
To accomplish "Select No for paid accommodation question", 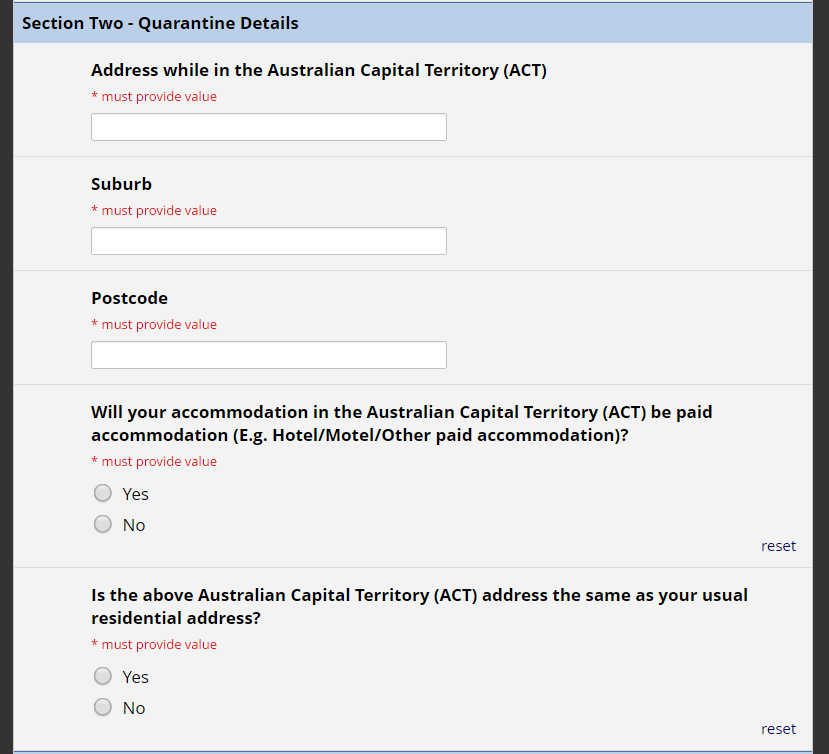I will tap(103, 525).
